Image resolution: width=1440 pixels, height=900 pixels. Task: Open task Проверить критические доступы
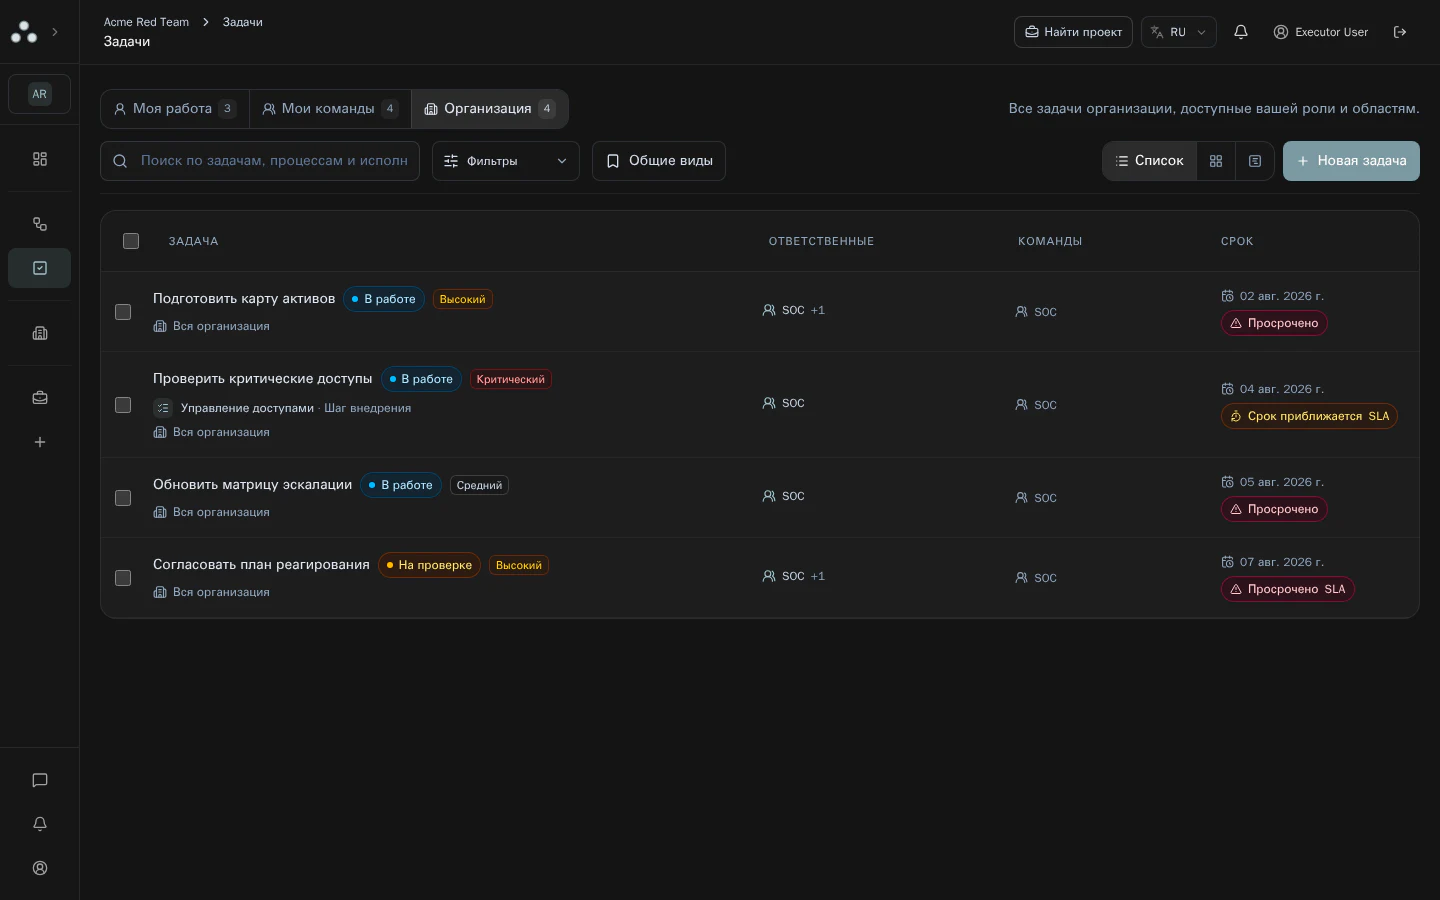(x=263, y=379)
